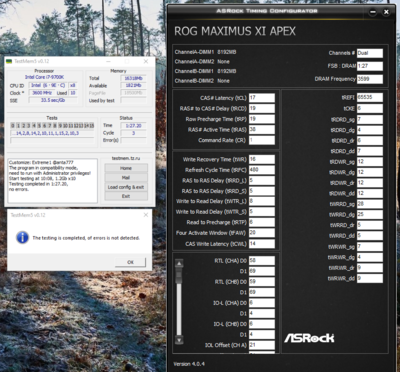The image size is (400, 372).
Task: Click the blue information icon in the dialog
Action: (x=22, y=238)
